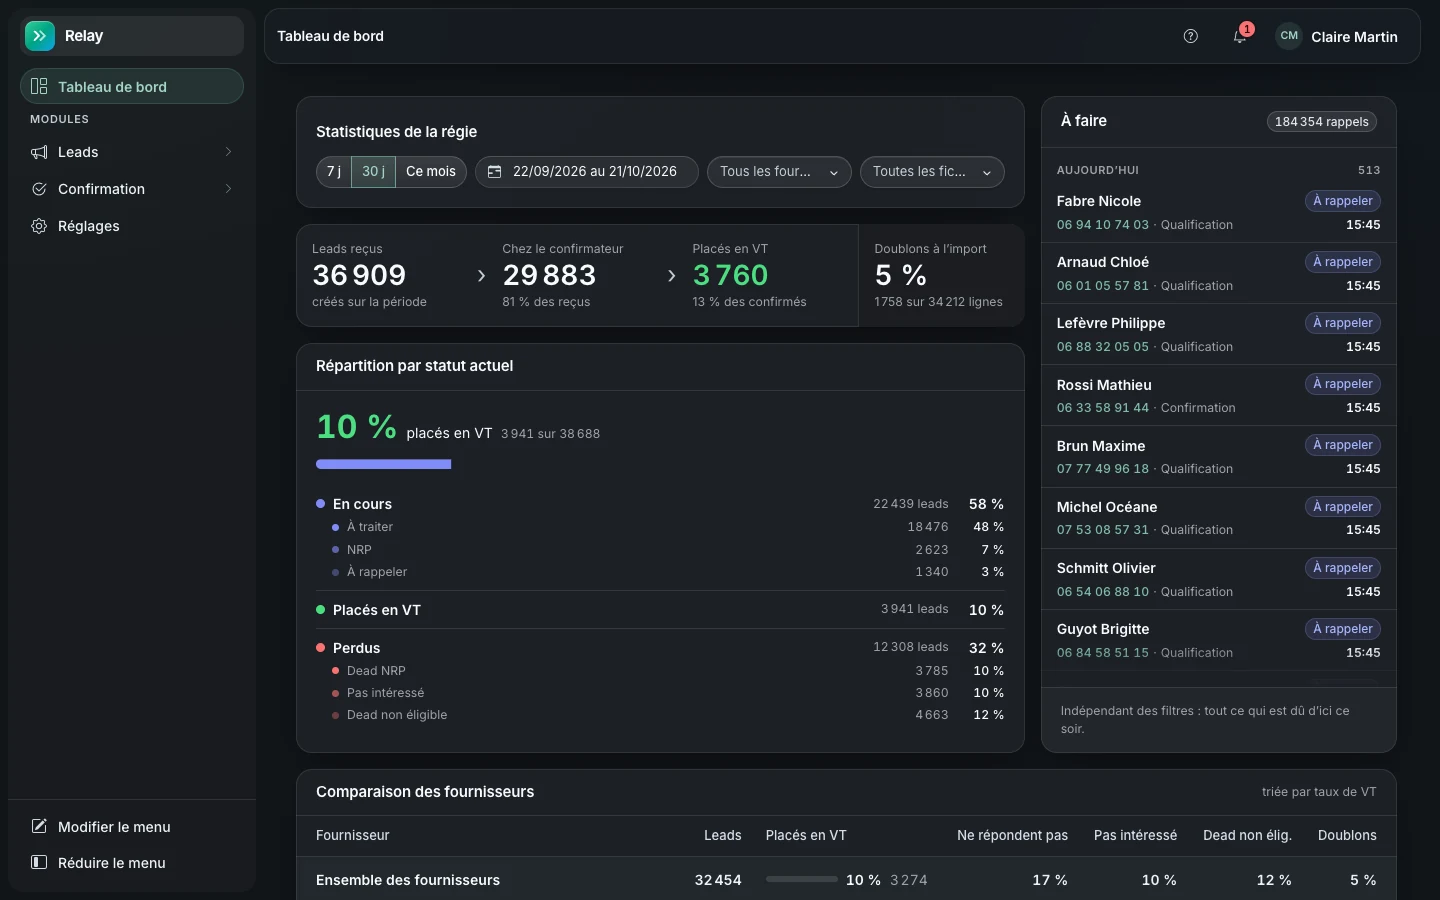The height and width of the screenshot is (900, 1440).
Task: Click the Ensemble des fournisseurs VT bar
Action: tap(802, 880)
